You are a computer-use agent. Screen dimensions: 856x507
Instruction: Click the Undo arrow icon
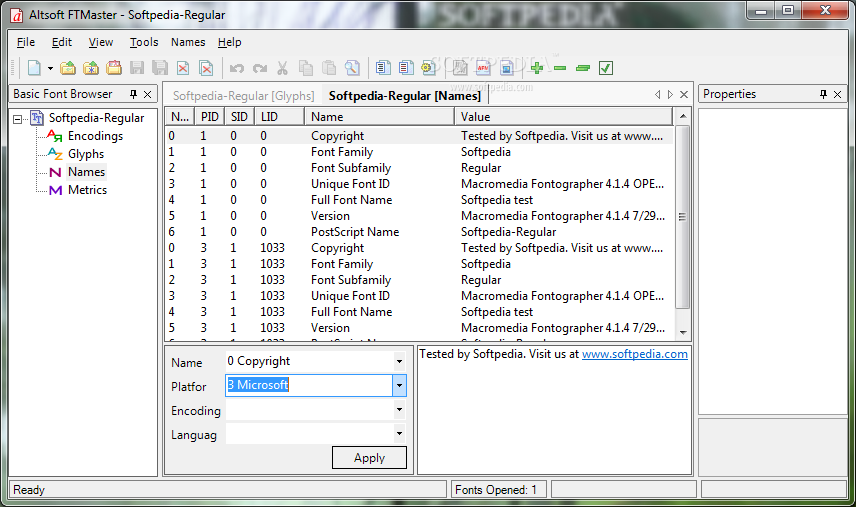[x=236, y=68]
